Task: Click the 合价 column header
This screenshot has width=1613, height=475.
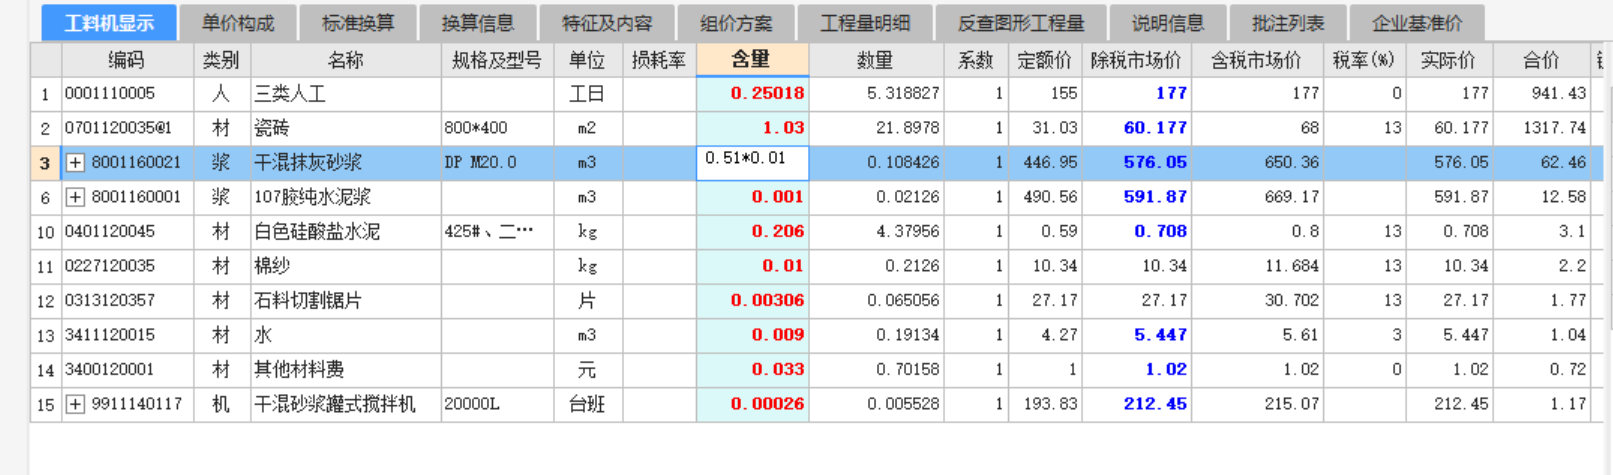Action: point(1541,60)
